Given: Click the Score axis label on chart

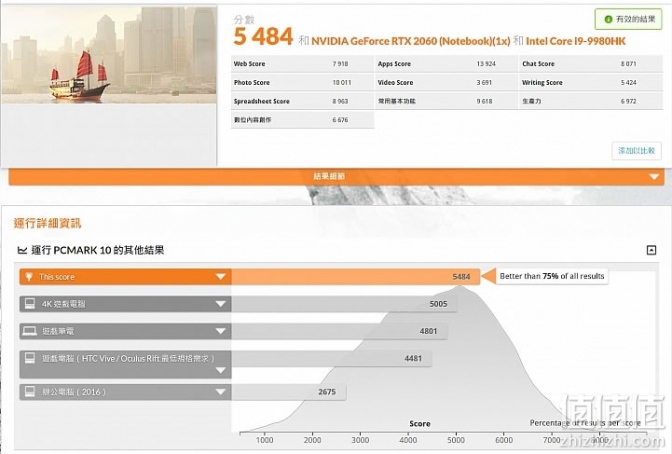Looking at the screenshot, I should tap(420, 424).
